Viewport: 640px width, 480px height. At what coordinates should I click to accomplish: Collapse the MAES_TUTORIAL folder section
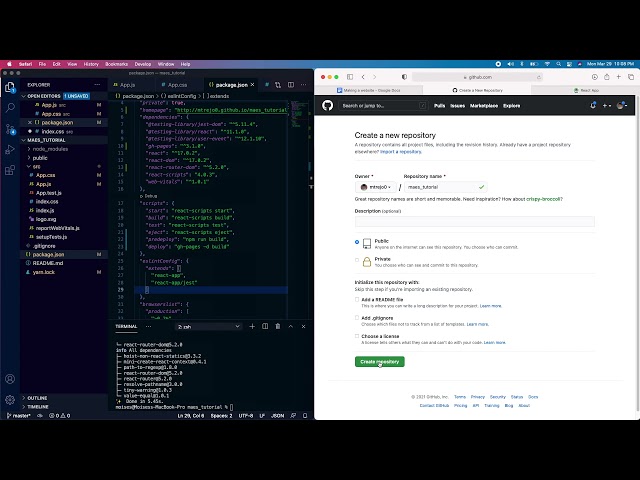click(x=46, y=140)
